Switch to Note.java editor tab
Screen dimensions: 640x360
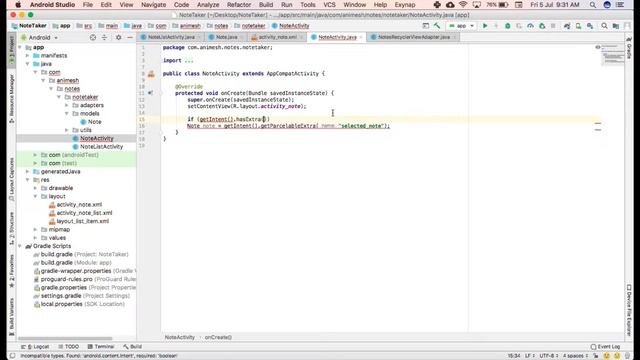pos(226,37)
